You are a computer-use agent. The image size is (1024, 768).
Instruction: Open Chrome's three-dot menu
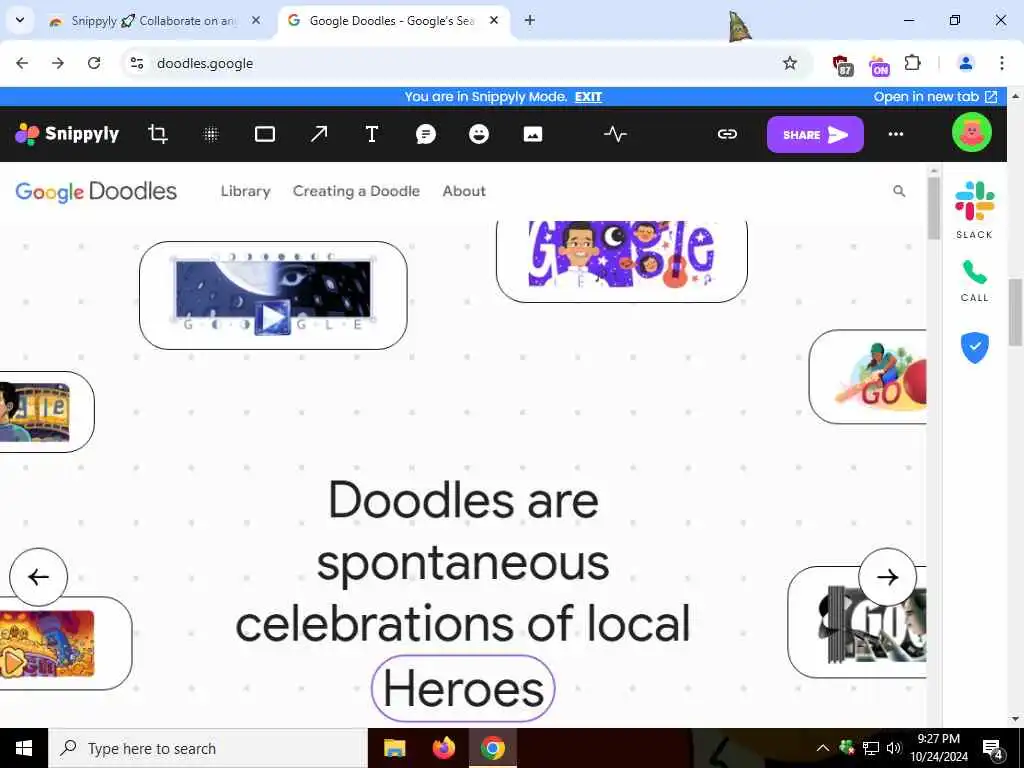pyautogui.click(x=1001, y=63)
